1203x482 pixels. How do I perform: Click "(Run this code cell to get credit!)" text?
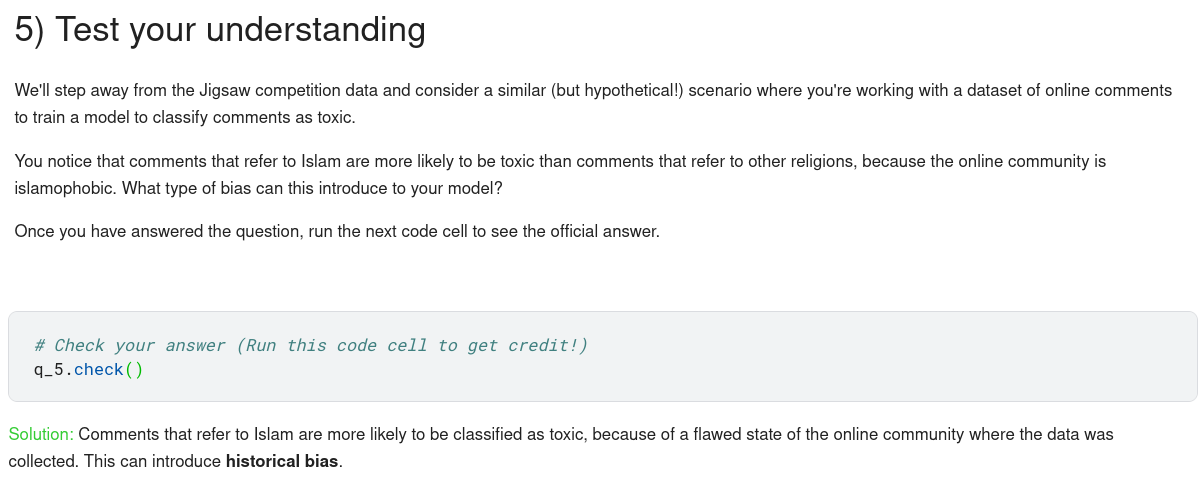(x=412, y=345)
